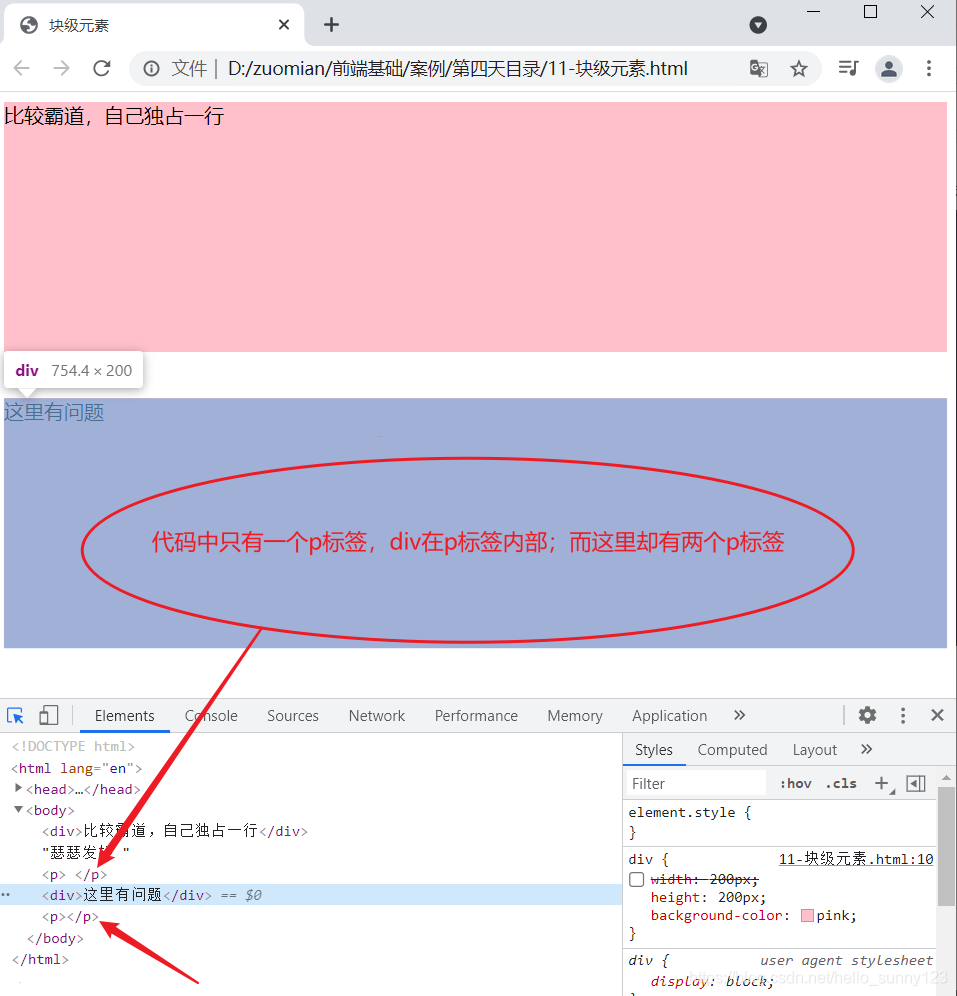Toggle the device emulation toolbar
957x996 pixels.
click(47, 715)
